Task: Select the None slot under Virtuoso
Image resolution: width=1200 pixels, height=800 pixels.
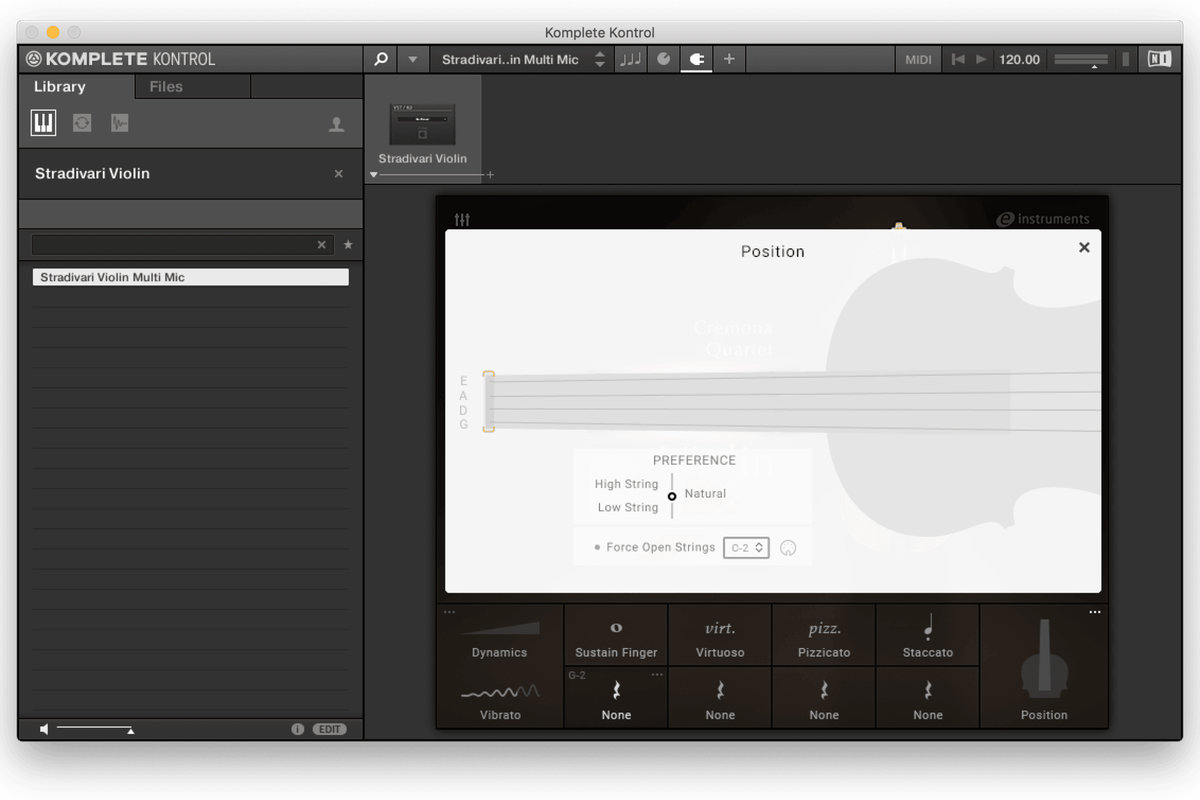Action: [x=720, y=698]
